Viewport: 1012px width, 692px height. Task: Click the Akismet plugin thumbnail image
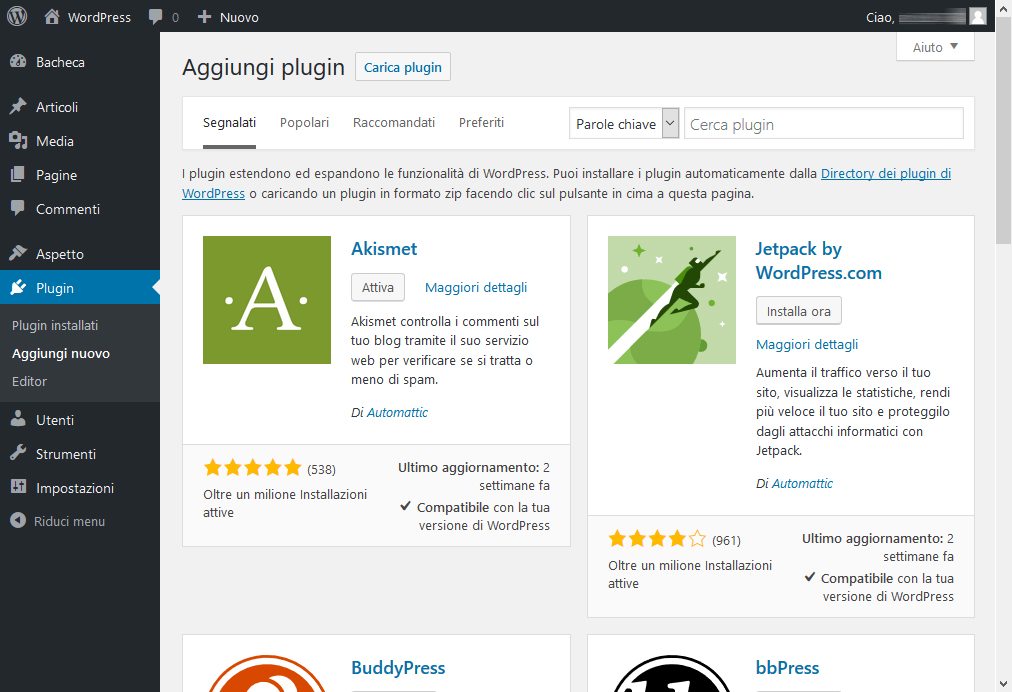[x=266, y=300]
